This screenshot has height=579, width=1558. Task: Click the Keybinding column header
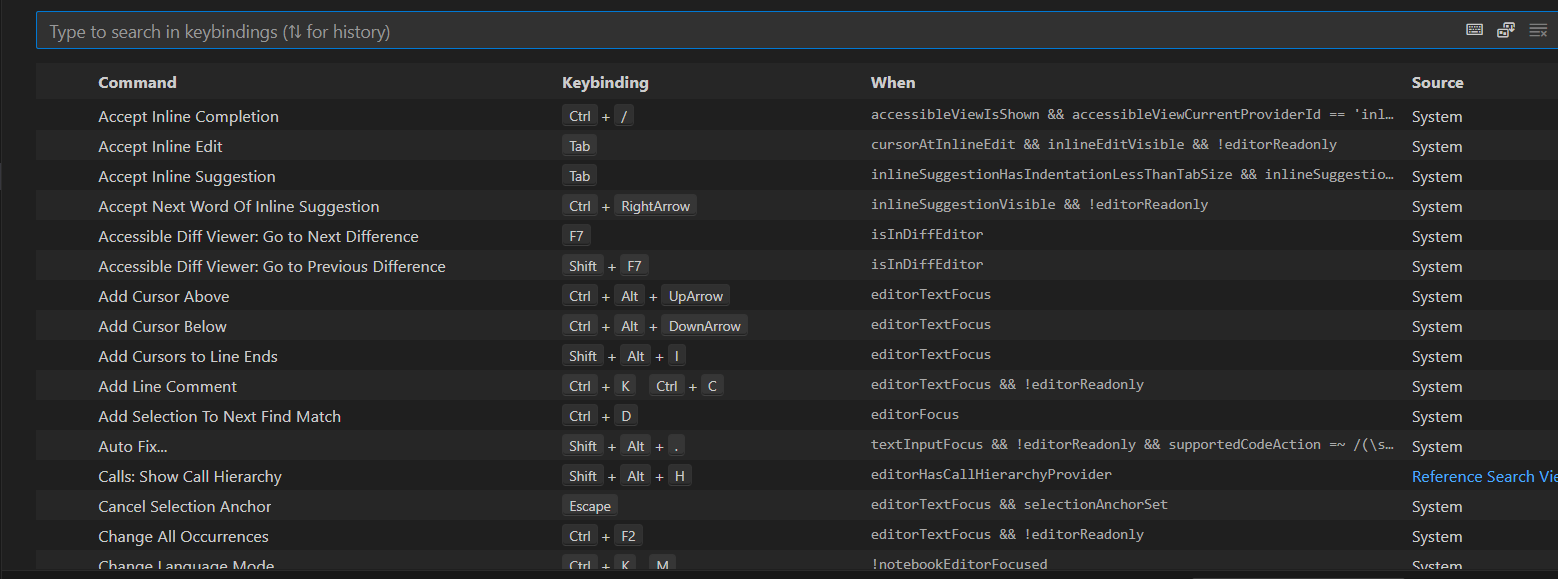pyautogui.click(x=605, y=83)
